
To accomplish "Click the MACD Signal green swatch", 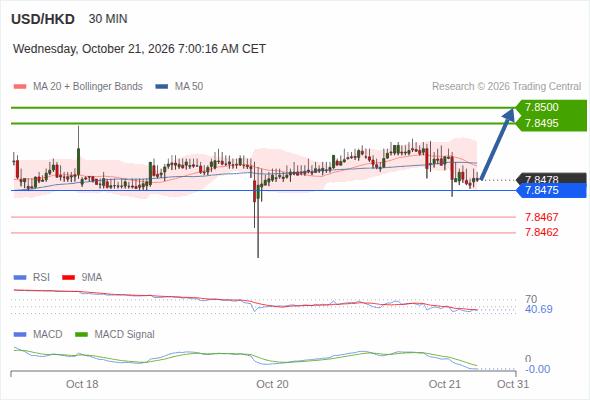I will click(81, 335).
